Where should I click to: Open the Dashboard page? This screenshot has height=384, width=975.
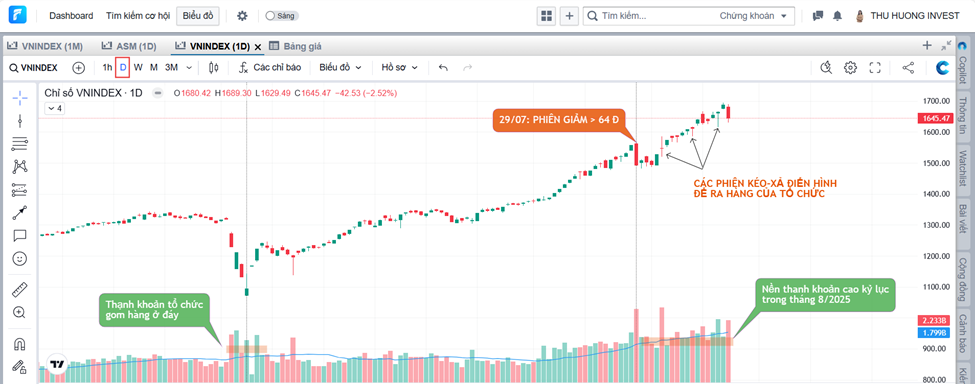[x=71, y=16]
